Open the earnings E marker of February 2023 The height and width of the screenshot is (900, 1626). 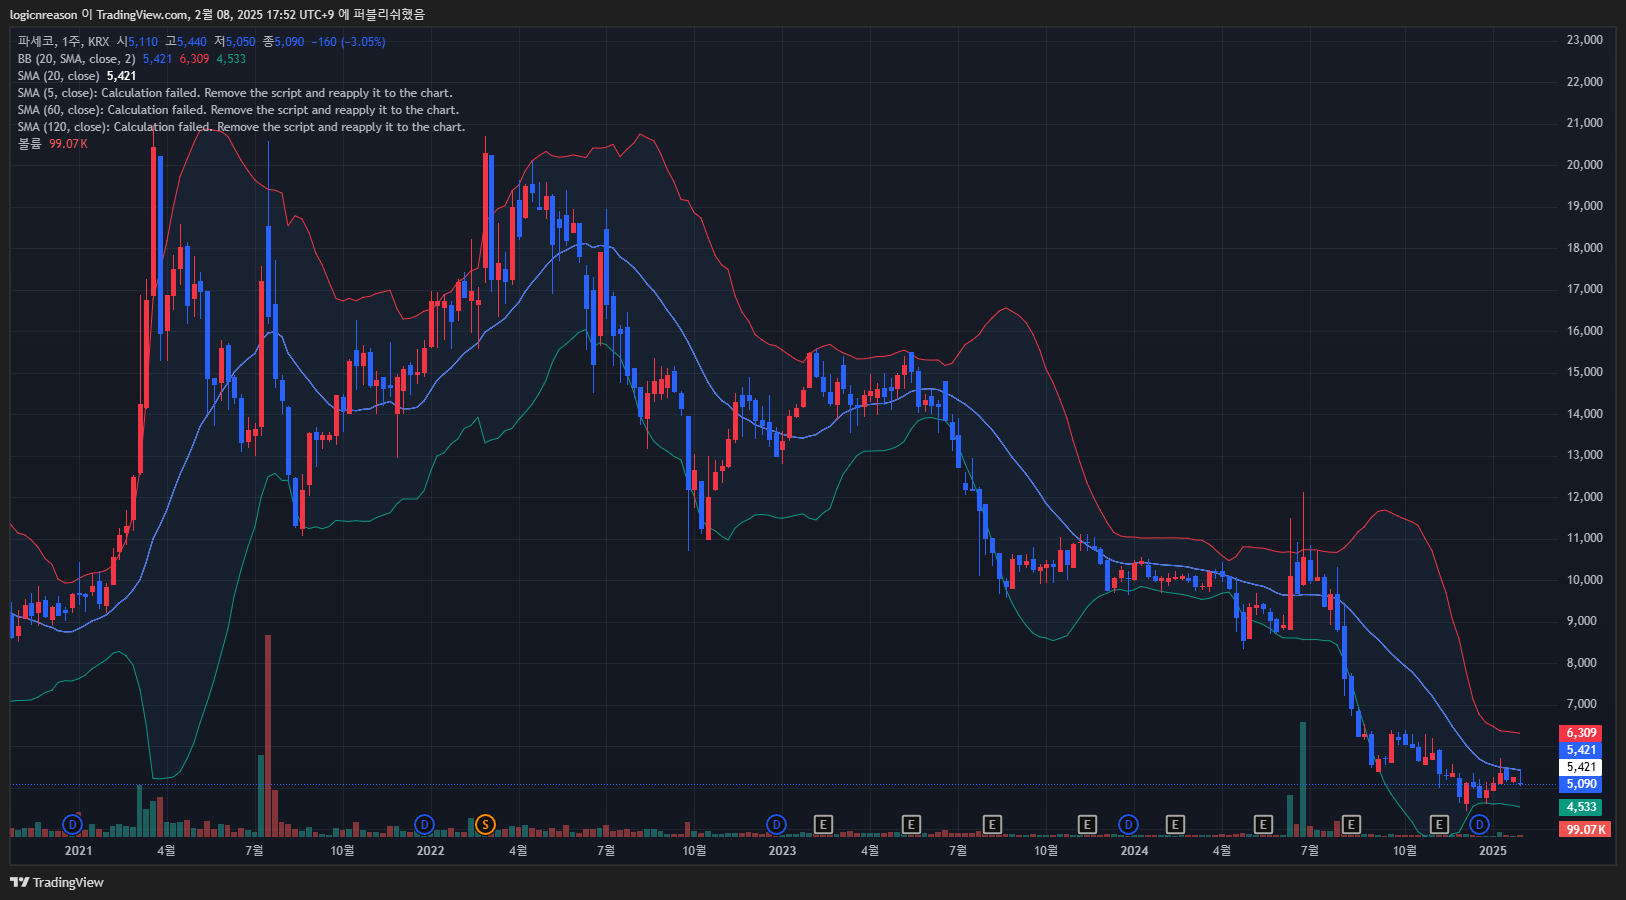[x=823, y=824]
